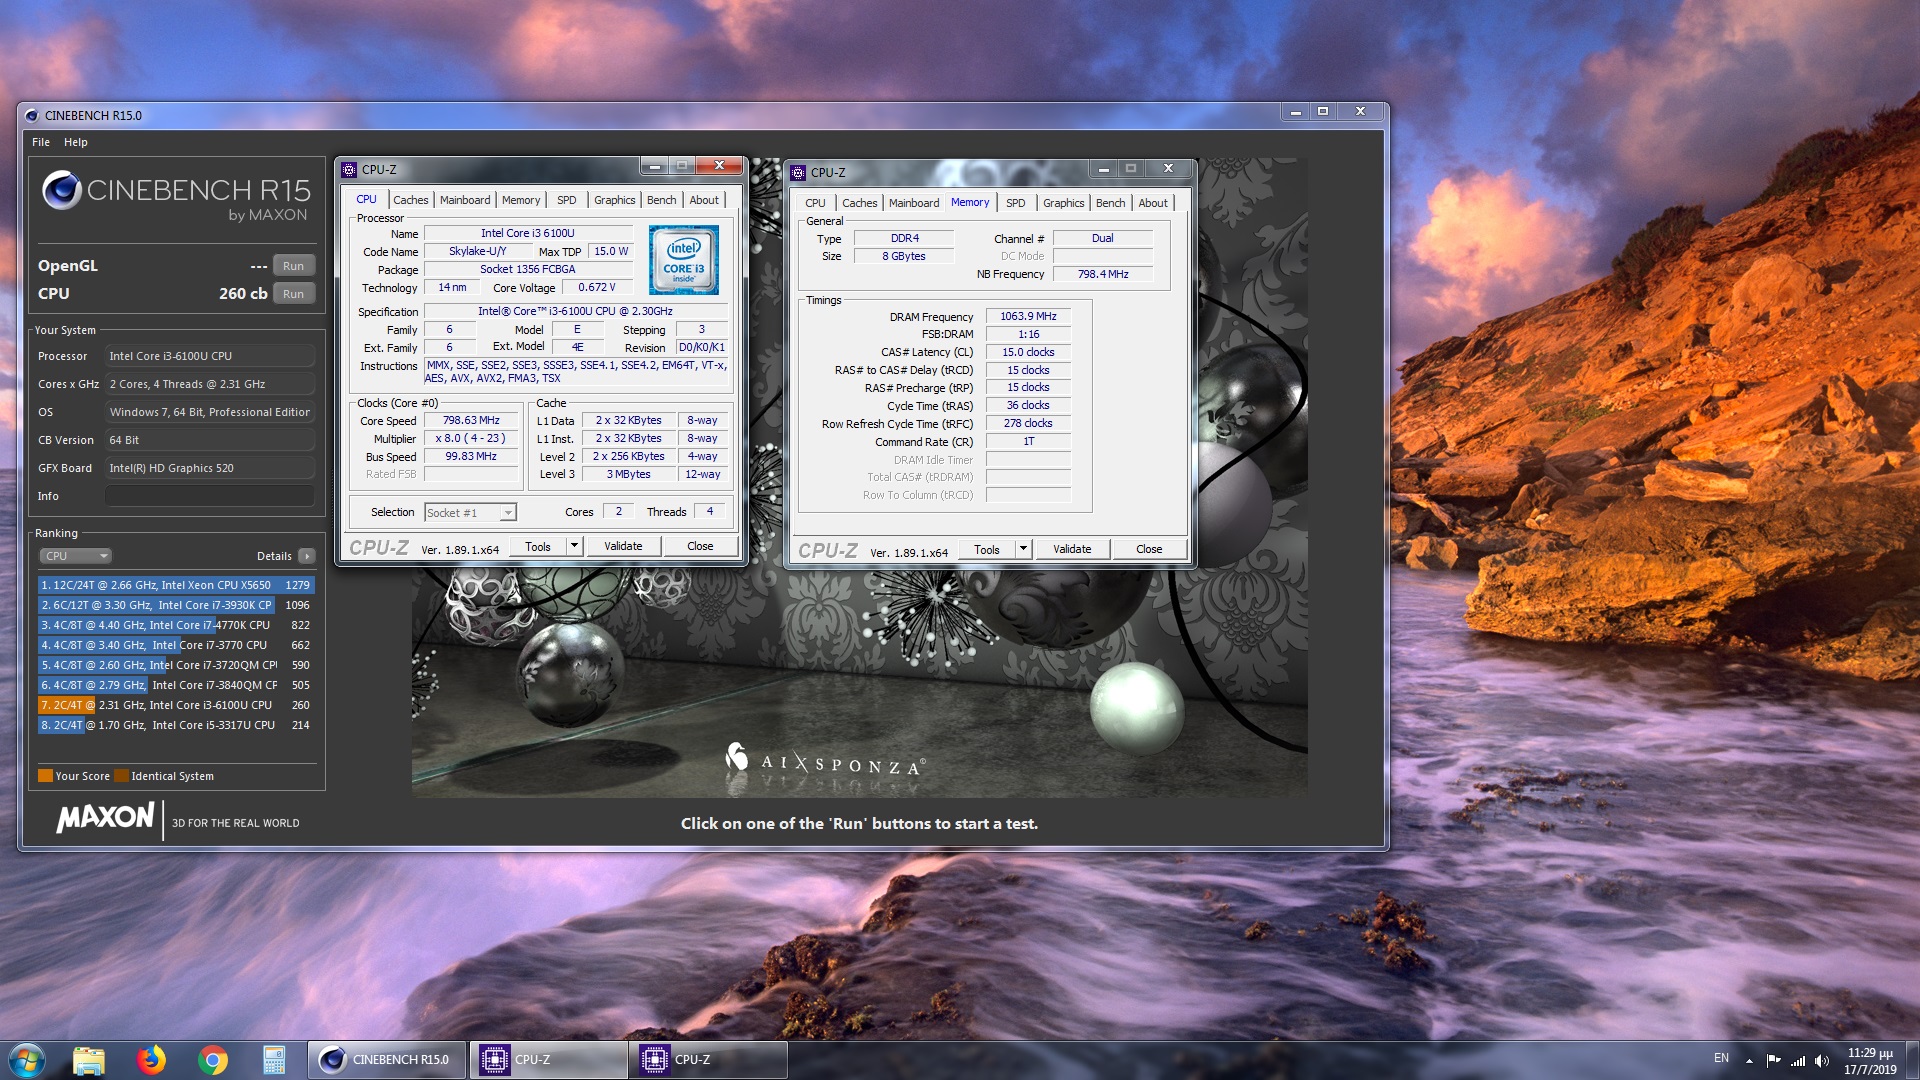
Task: Click the Details arrow button in Ranking
Action: click(306, 556)
